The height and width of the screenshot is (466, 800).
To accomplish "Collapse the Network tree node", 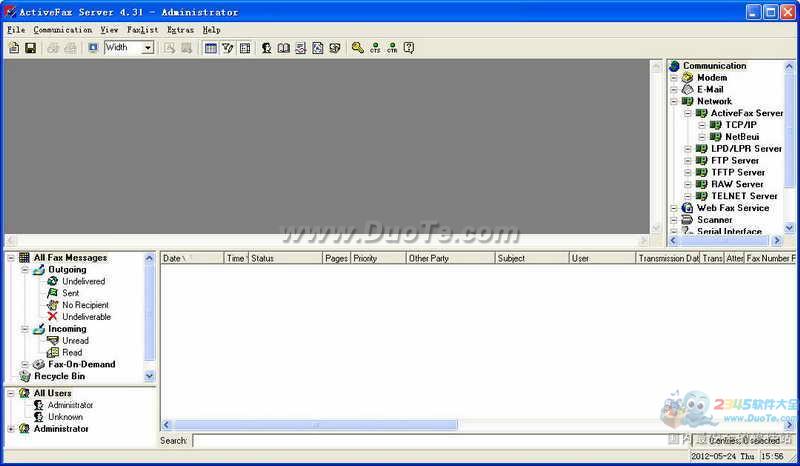I will tap(674, 102).
